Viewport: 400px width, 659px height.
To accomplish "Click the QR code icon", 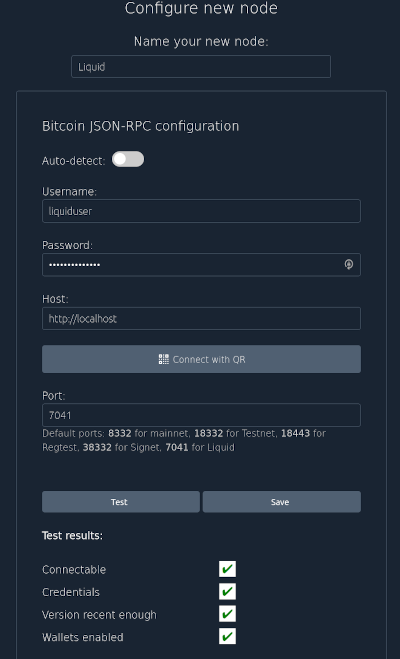I will pyautogui.click(x=163, y=359).
